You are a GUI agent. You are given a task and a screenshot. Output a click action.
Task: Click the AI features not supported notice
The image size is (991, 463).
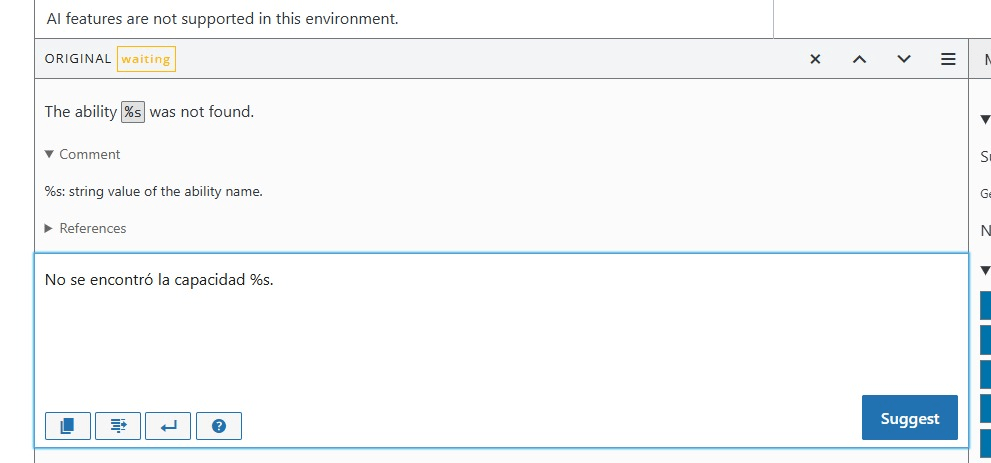[x=222, y=19]
